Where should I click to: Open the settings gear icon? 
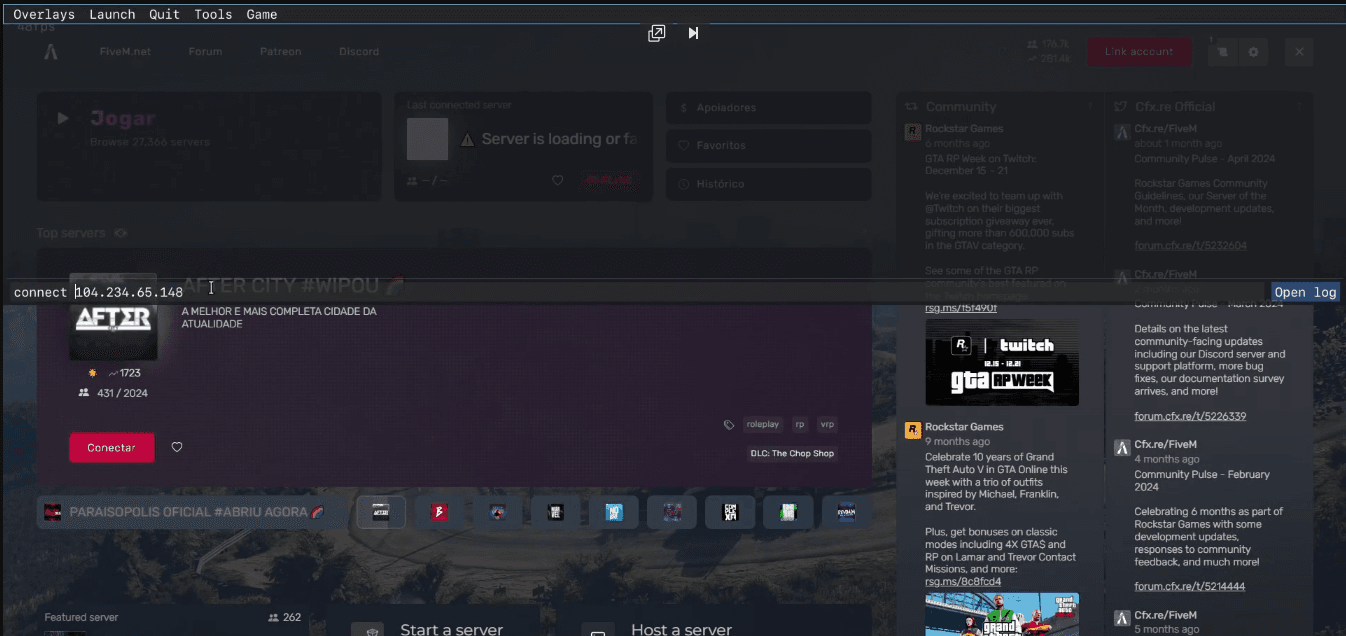pos(1253,52)
